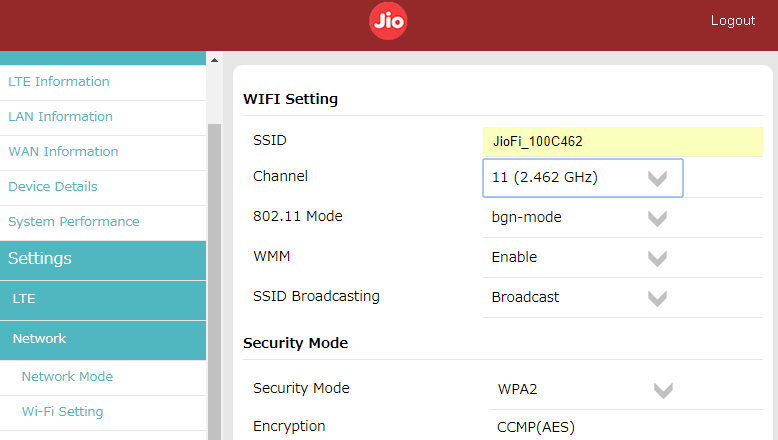Open the Channel dropdown

pyautogui.click(x=582, y=178)
